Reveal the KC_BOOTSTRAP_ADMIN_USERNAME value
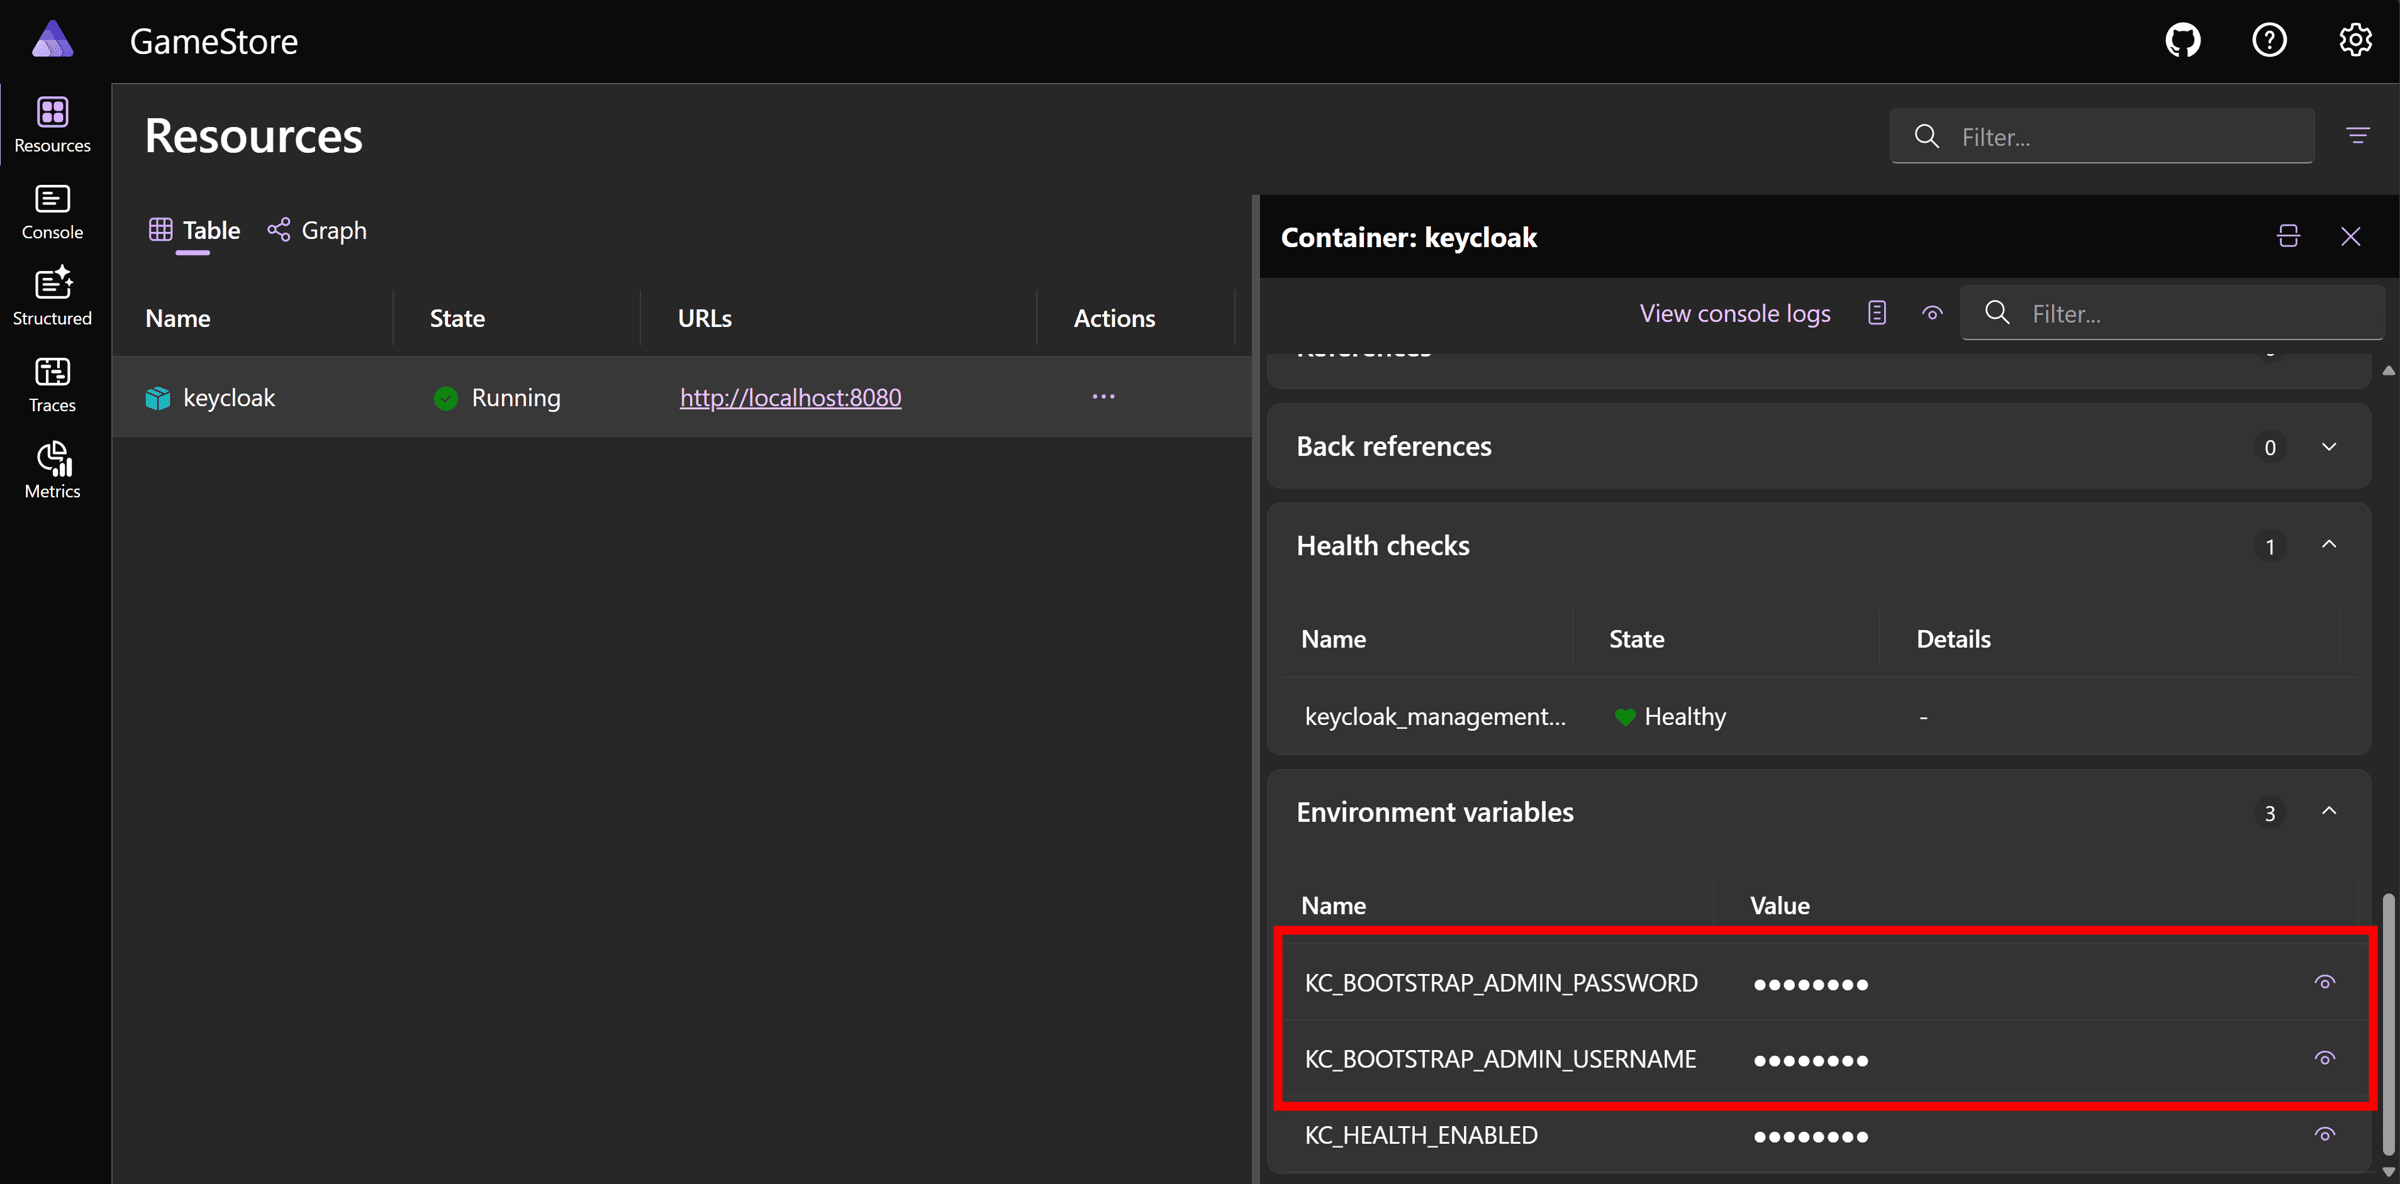Image resolution: width=2400 pixels, height=1184 pixels. (x=2325, y=1059)
